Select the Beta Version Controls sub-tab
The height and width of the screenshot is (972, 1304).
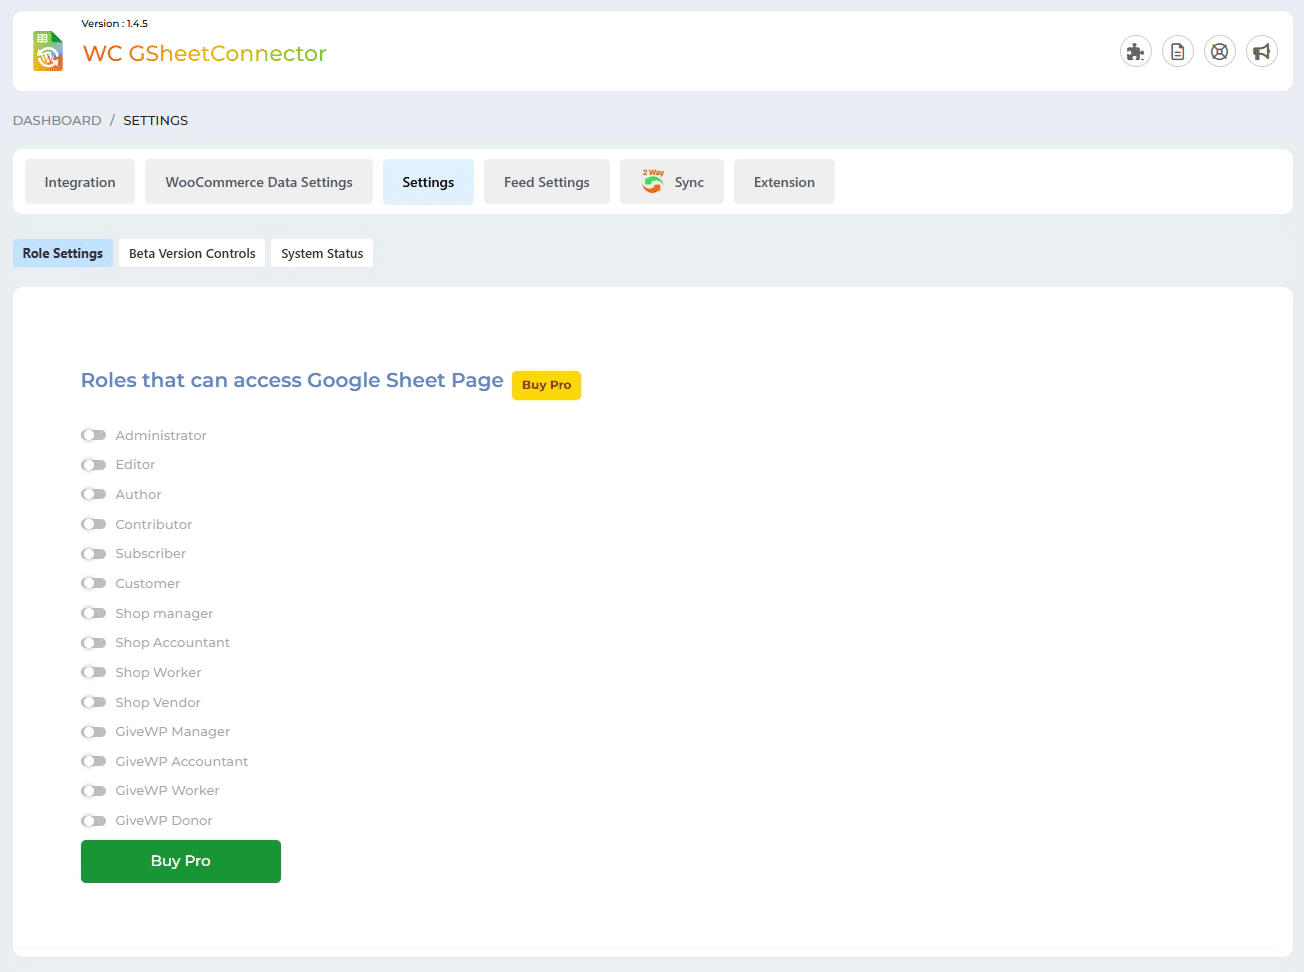click(192, 253)
